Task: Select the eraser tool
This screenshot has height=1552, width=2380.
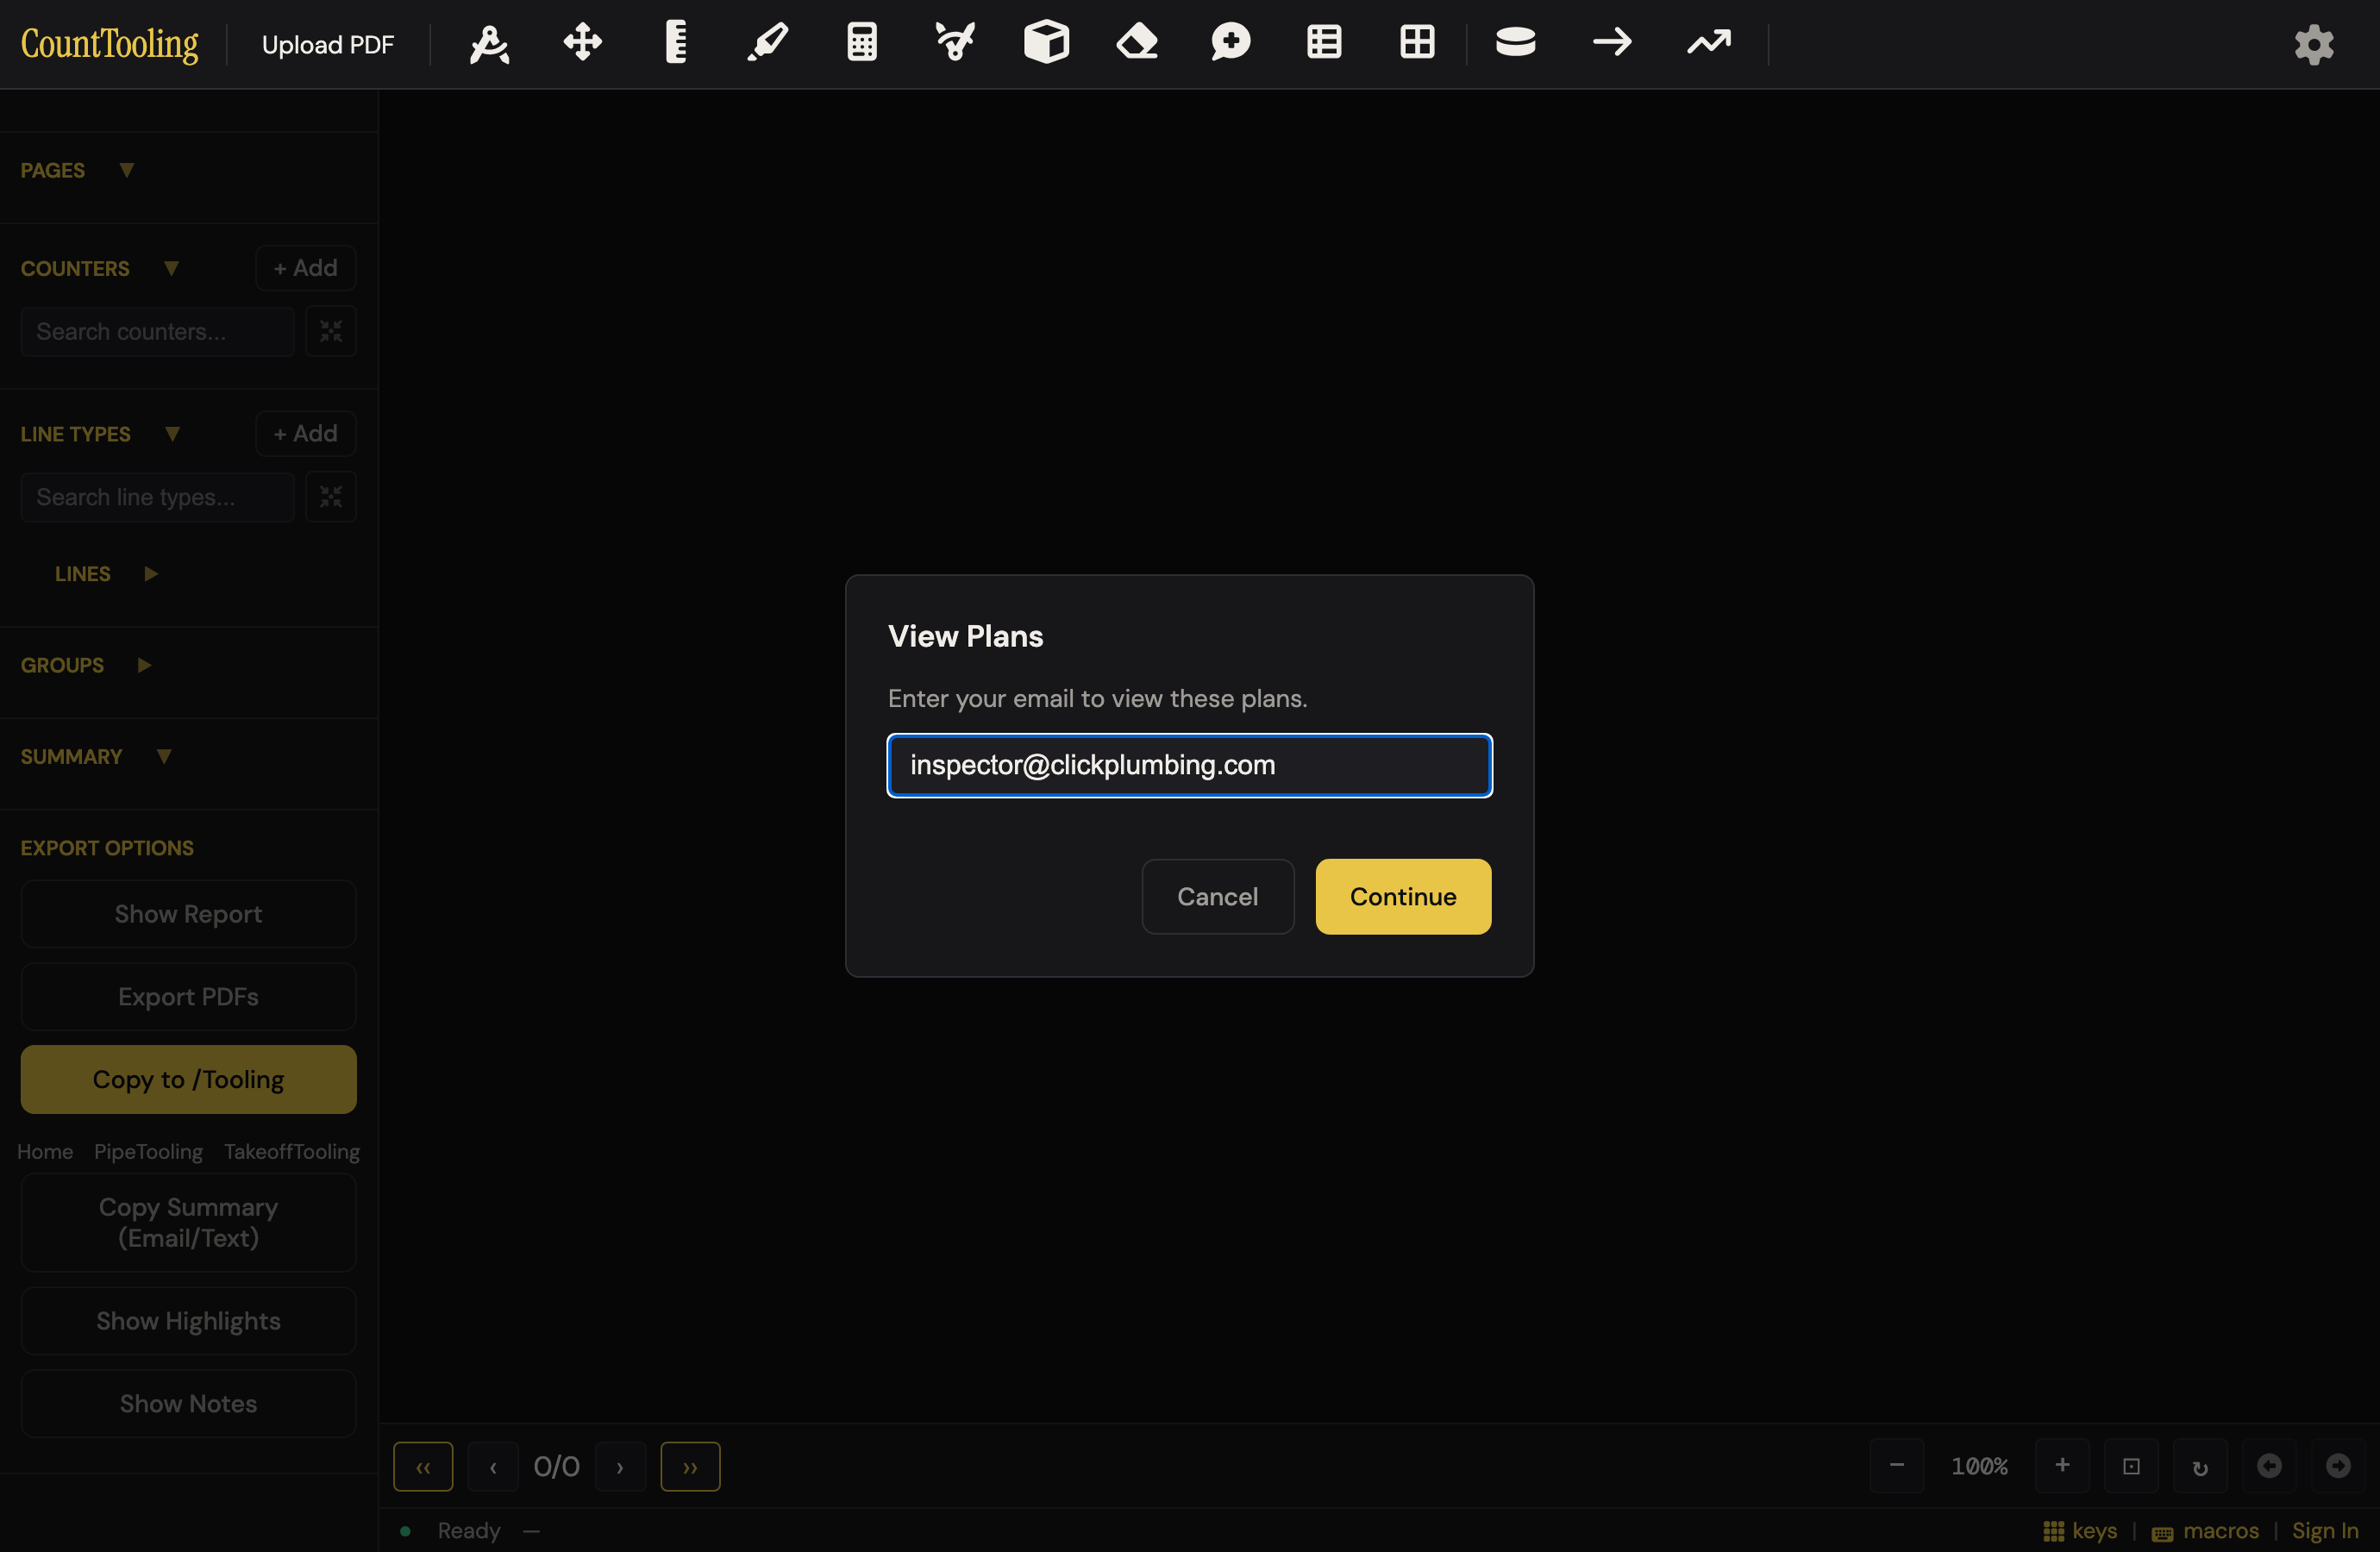Action: (1138, 43)
